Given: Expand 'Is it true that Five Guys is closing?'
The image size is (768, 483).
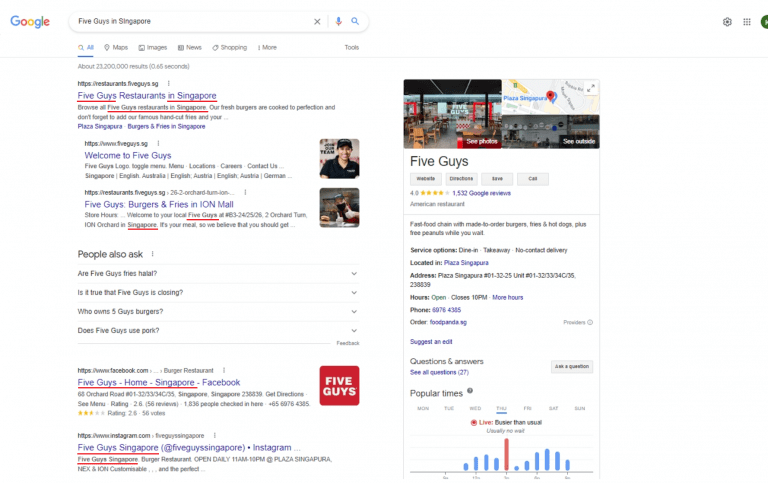Looking at the screenshot, I should click(354, 292).
